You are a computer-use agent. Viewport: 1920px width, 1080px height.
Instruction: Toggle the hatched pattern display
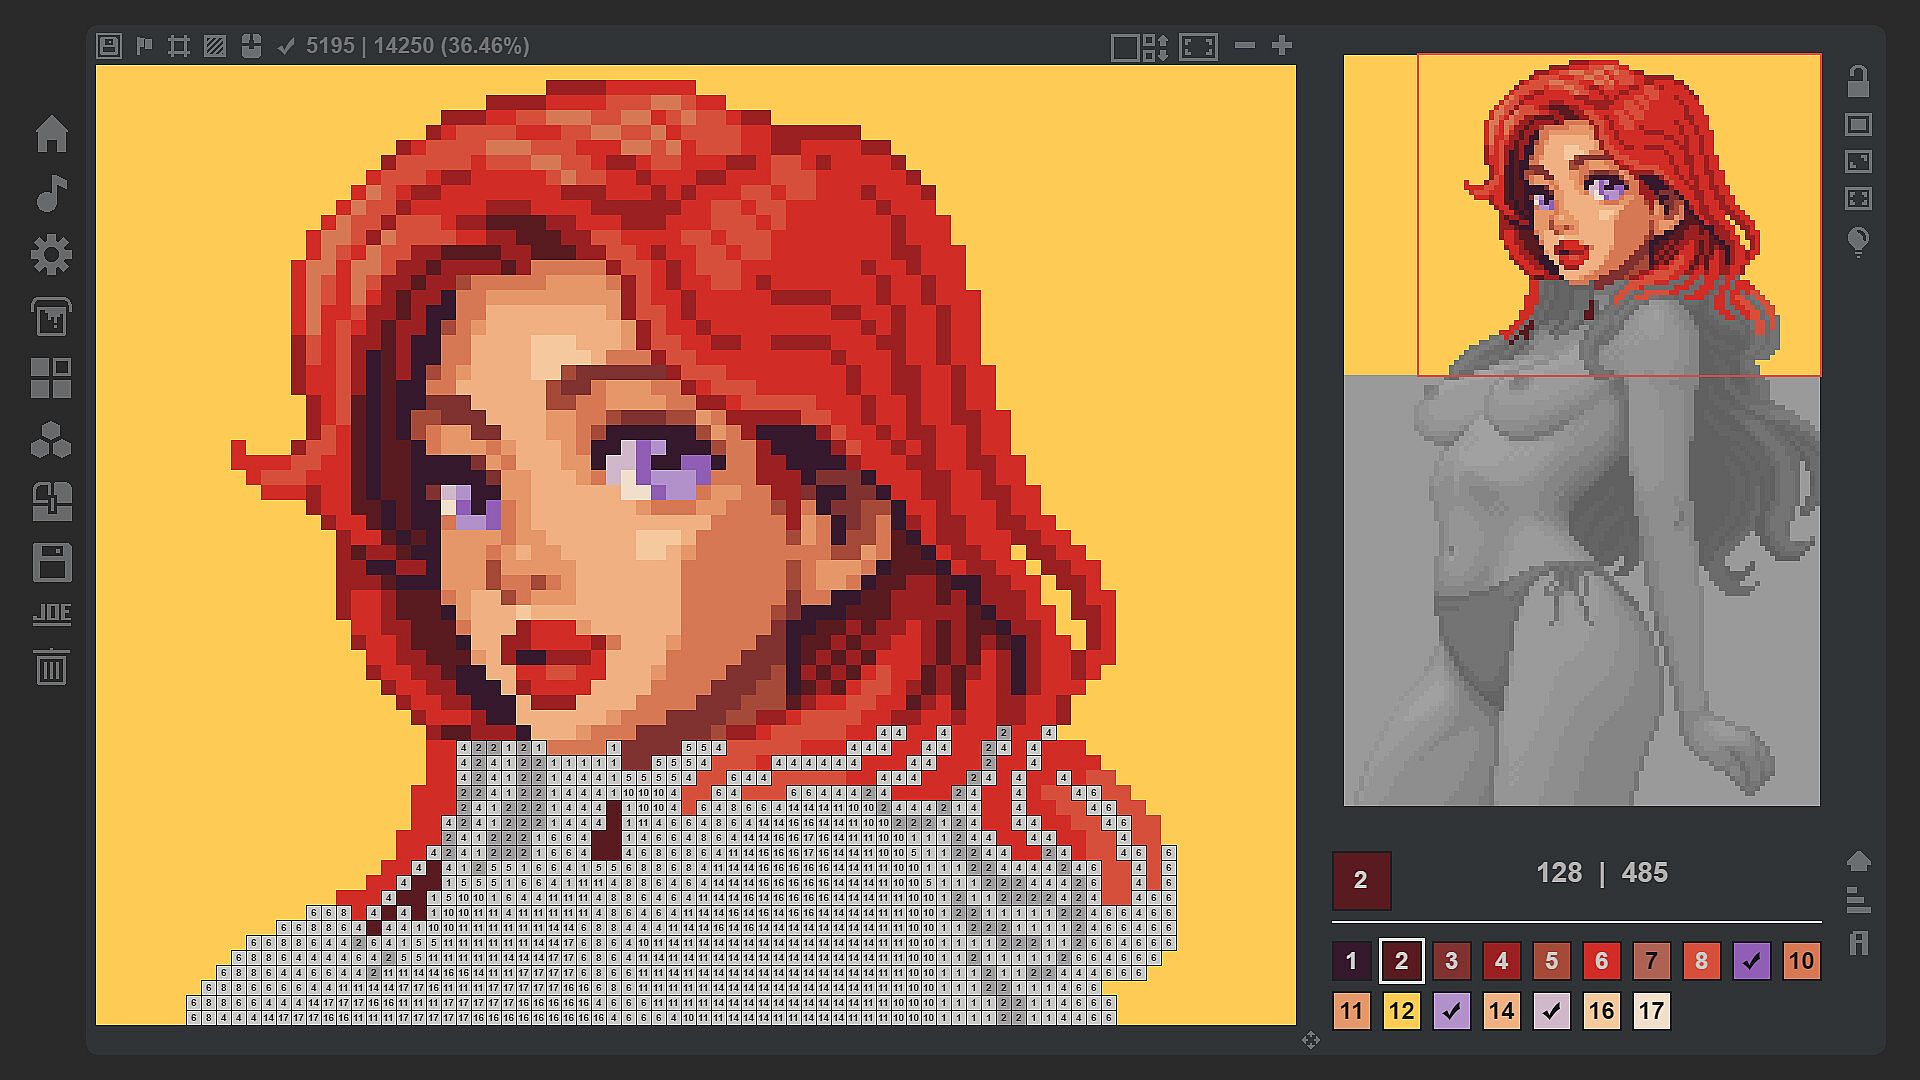coord(214,46)
